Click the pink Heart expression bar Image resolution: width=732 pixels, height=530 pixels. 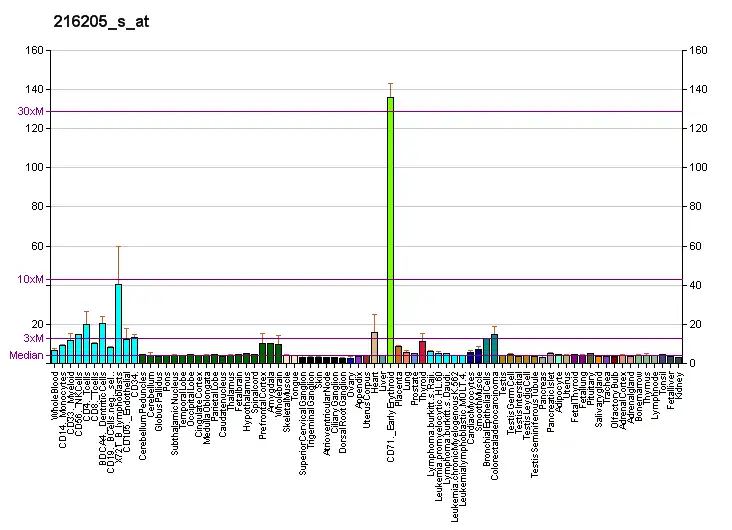point(374,346)
